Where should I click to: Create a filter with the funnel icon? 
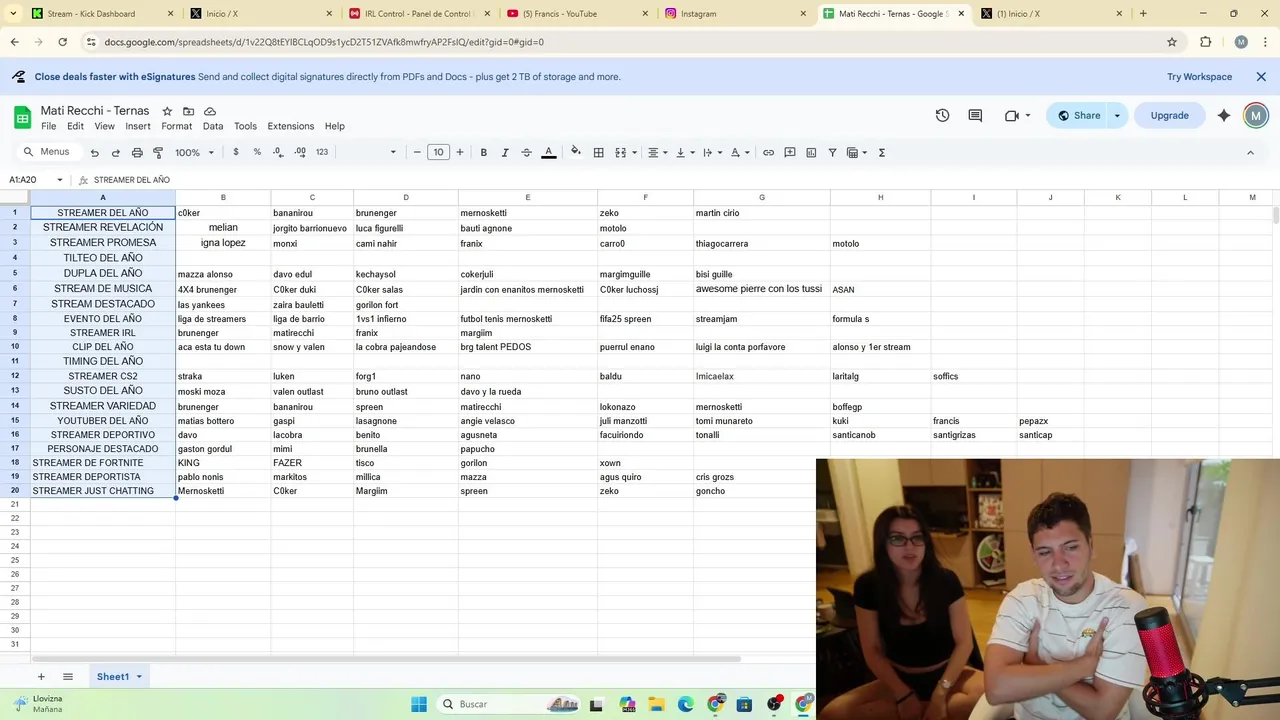(832, 152)
